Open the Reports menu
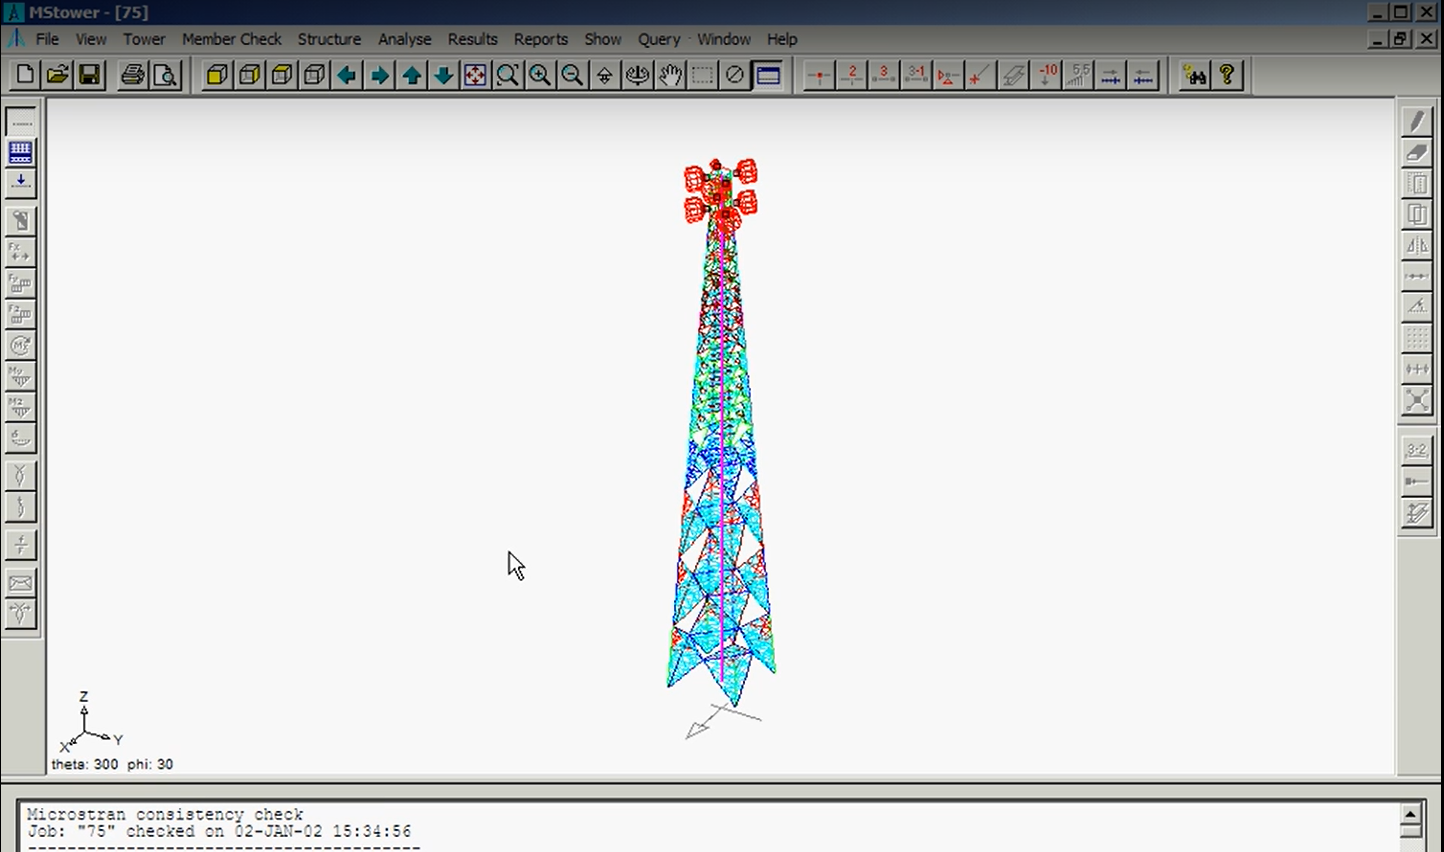 coord(540,39)
